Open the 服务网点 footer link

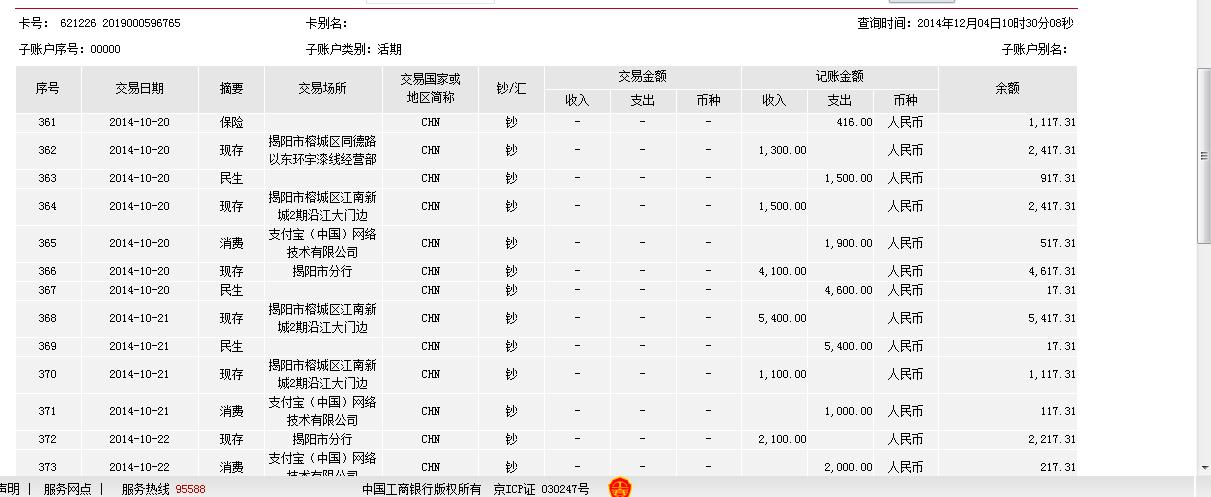coord(68,489)
